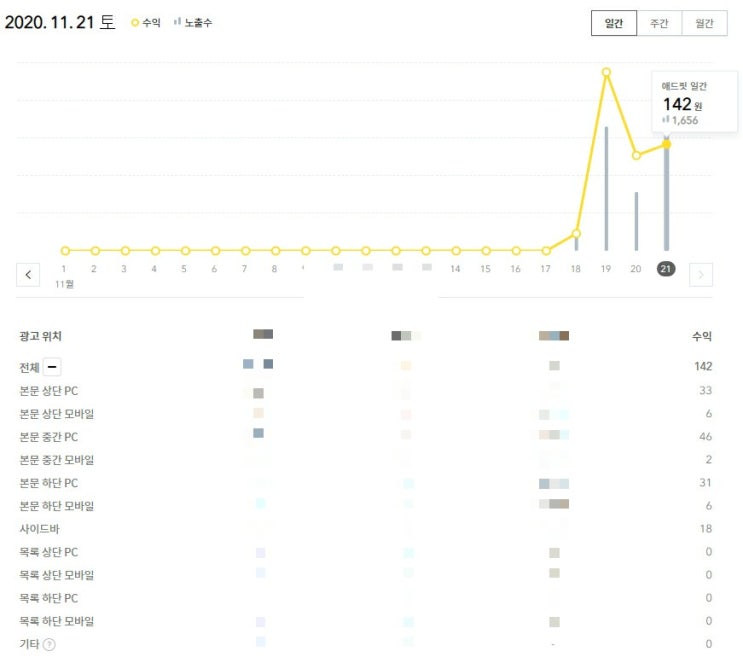
Task: Click the total revenue value 142 in table
Action: tap(703, 366)
